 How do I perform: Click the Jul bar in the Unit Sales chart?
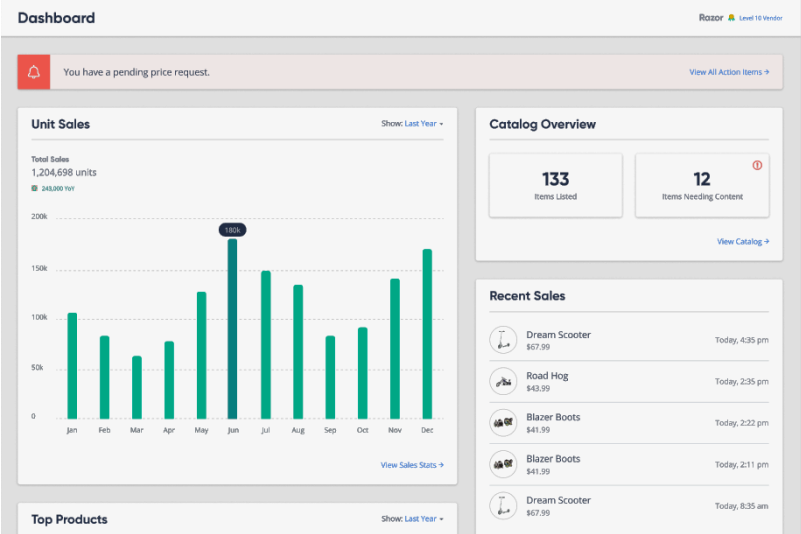point(266,345)
